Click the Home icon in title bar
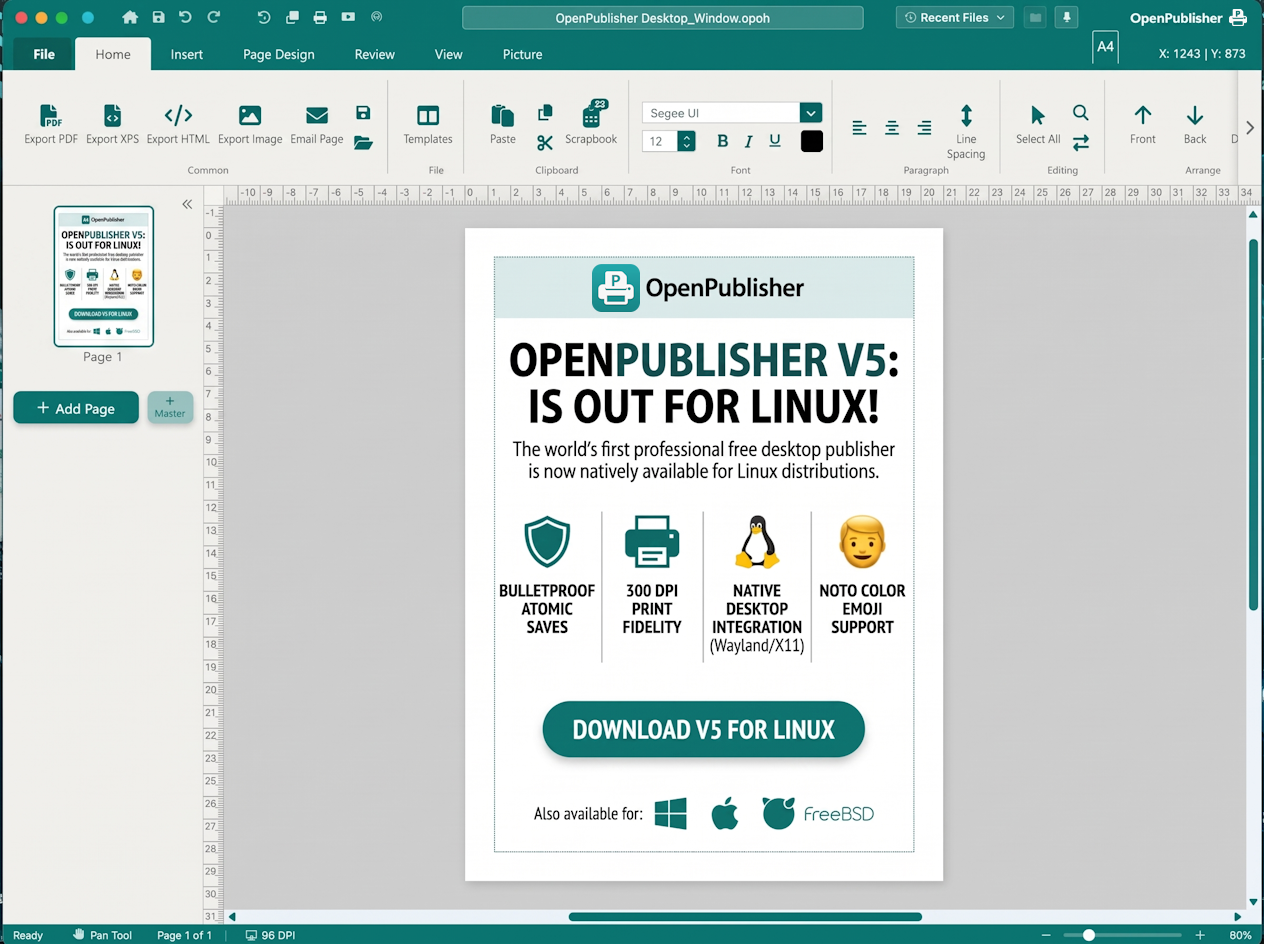Image resolution: width=1264 pixels, height=944 pixels. click(130, 17)
